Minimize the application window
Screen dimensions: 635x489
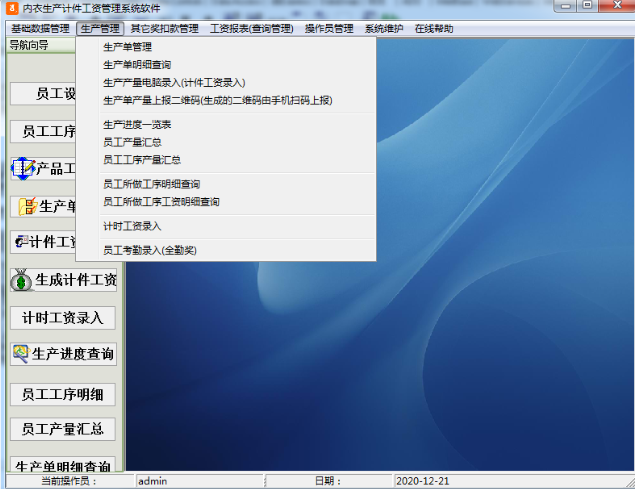coord(566,6)
